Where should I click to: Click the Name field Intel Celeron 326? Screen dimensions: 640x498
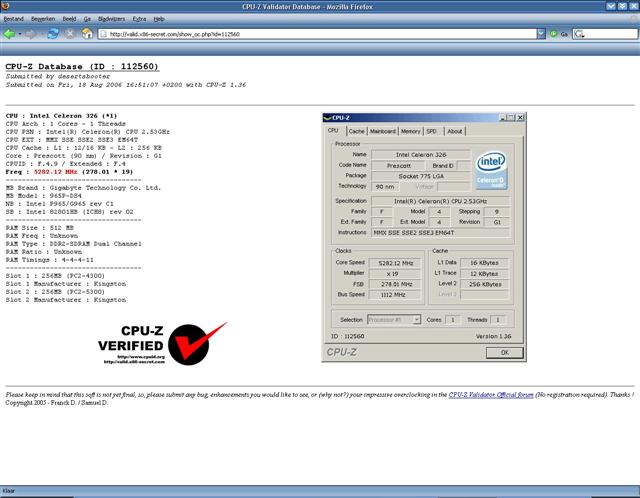[421, 155]
